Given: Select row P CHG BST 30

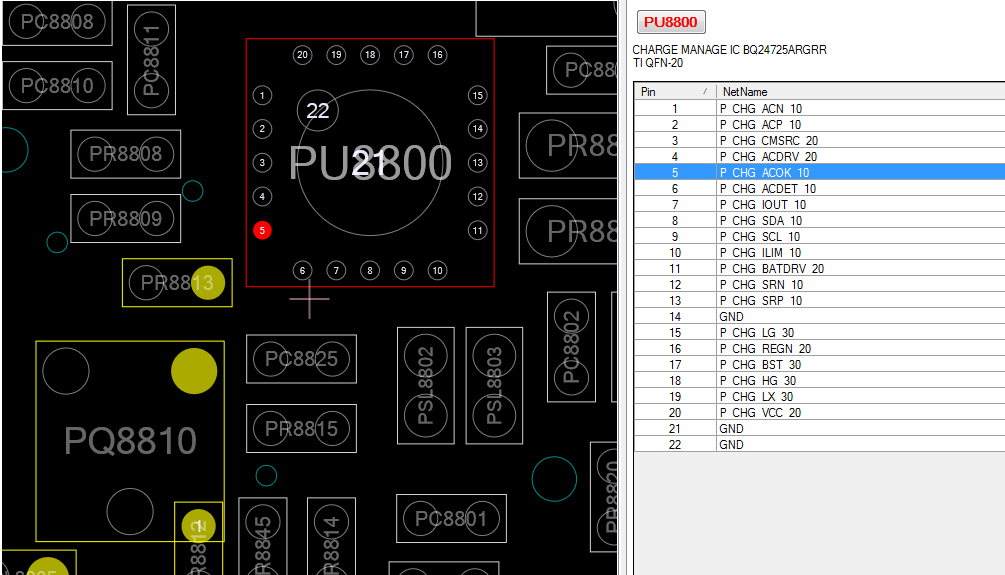Looking at the screenshot, I should coord(820,365).
